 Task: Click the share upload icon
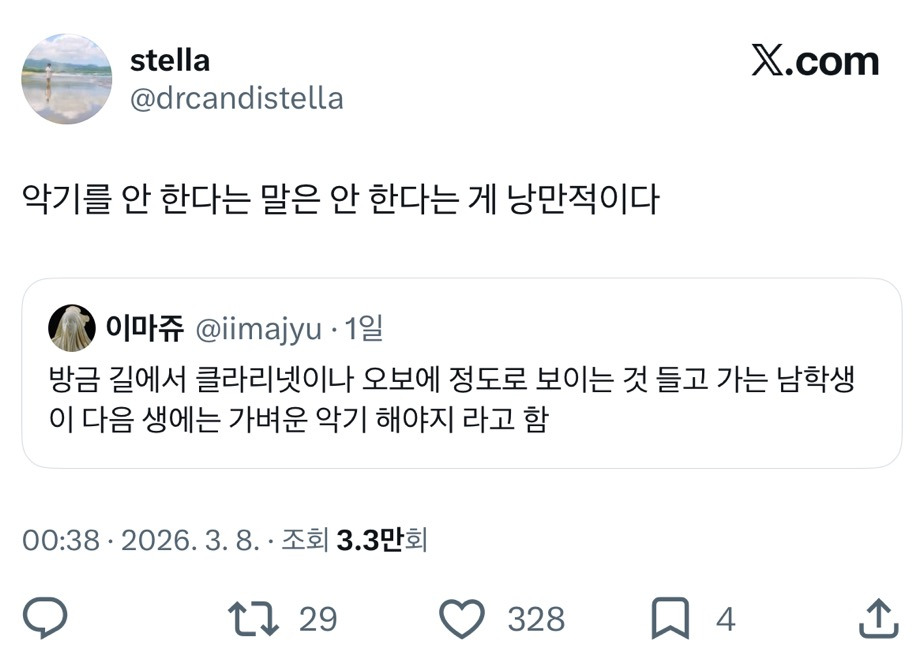point(876,619)
